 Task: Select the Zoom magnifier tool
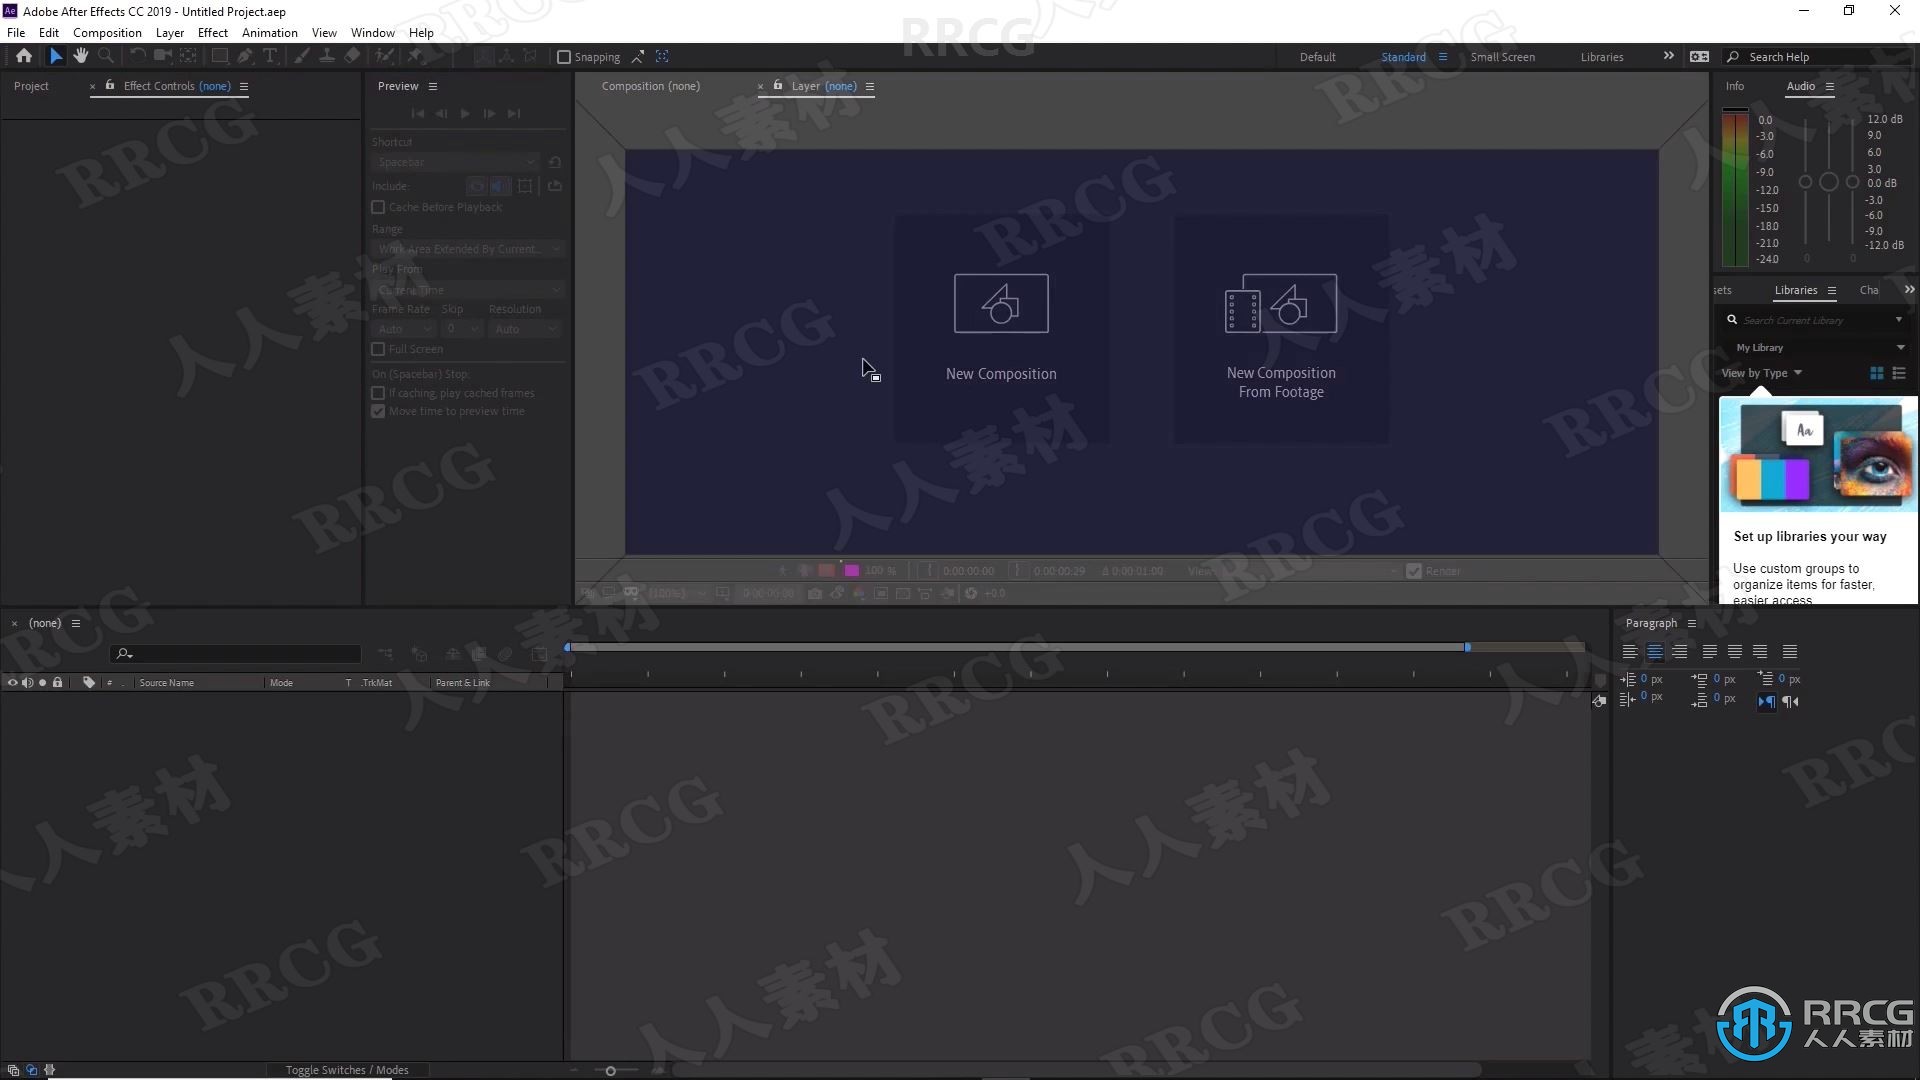point(106,57)
